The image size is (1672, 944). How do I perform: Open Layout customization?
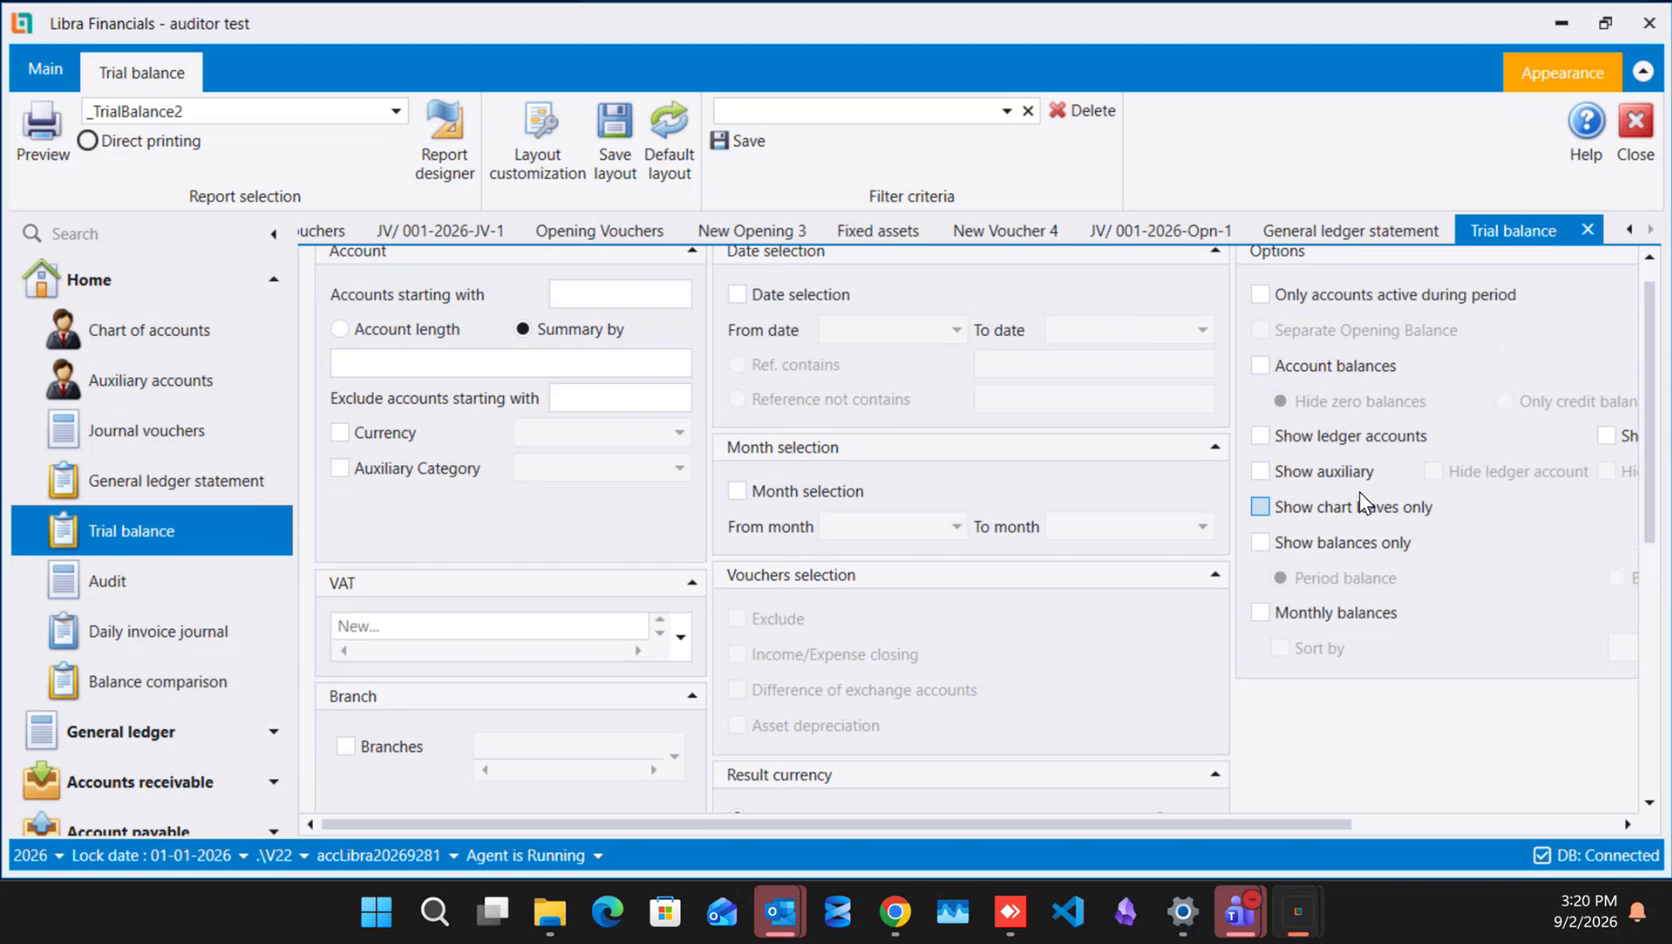(x=537, y=141)
